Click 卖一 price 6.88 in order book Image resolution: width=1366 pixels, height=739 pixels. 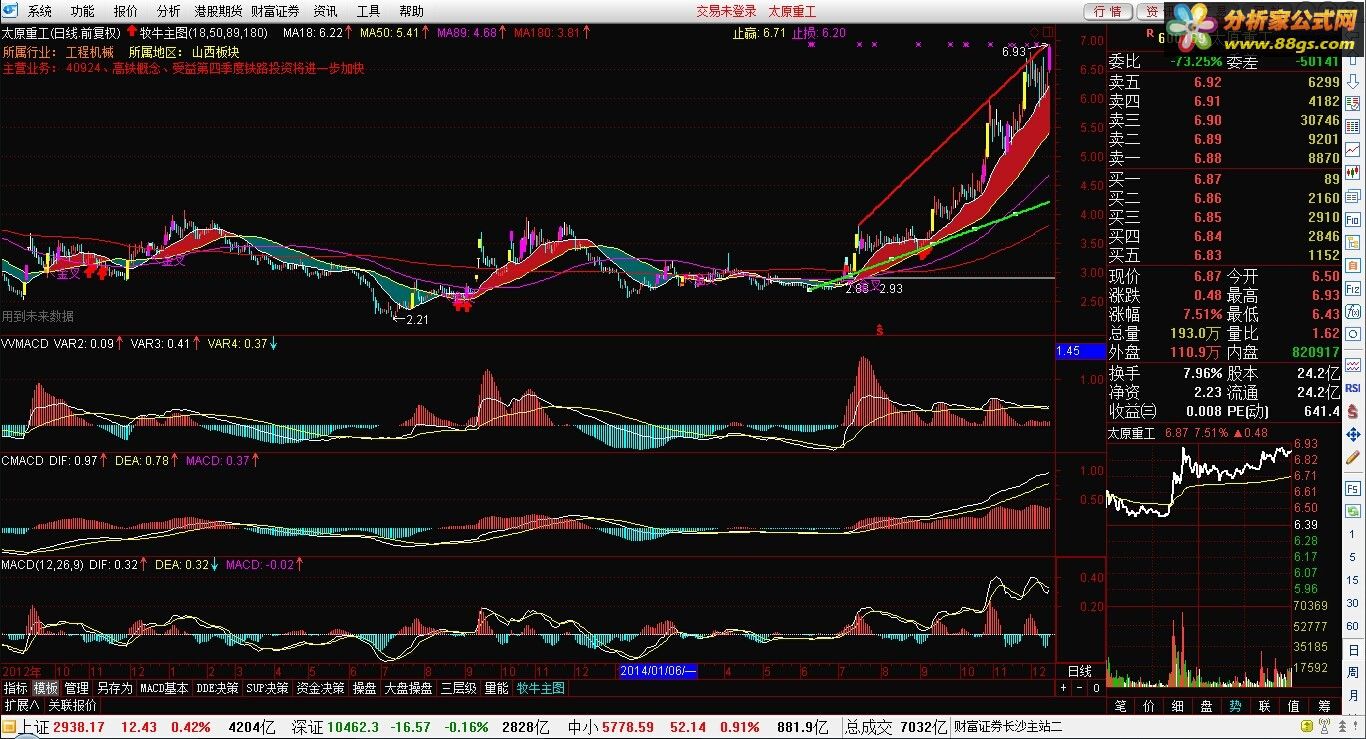click(x=1207, y=158)
